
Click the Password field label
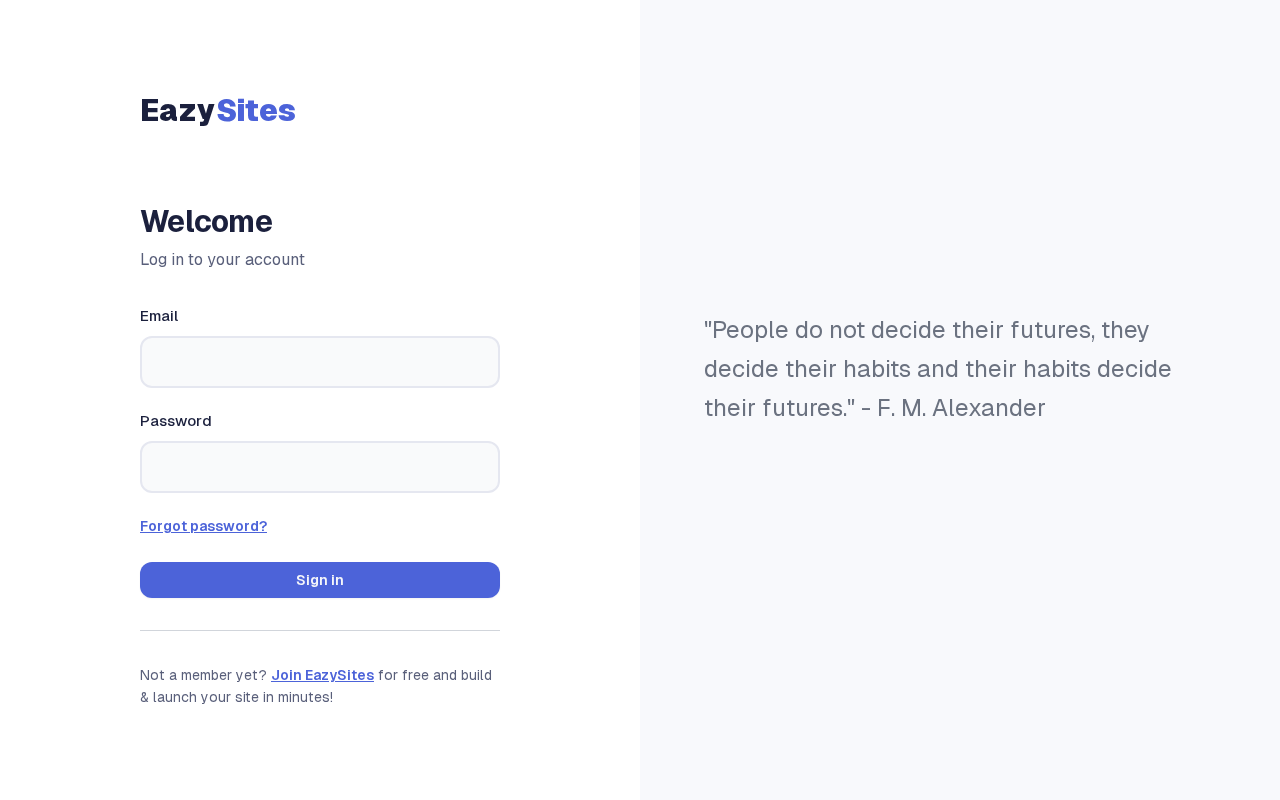[176, 421]
